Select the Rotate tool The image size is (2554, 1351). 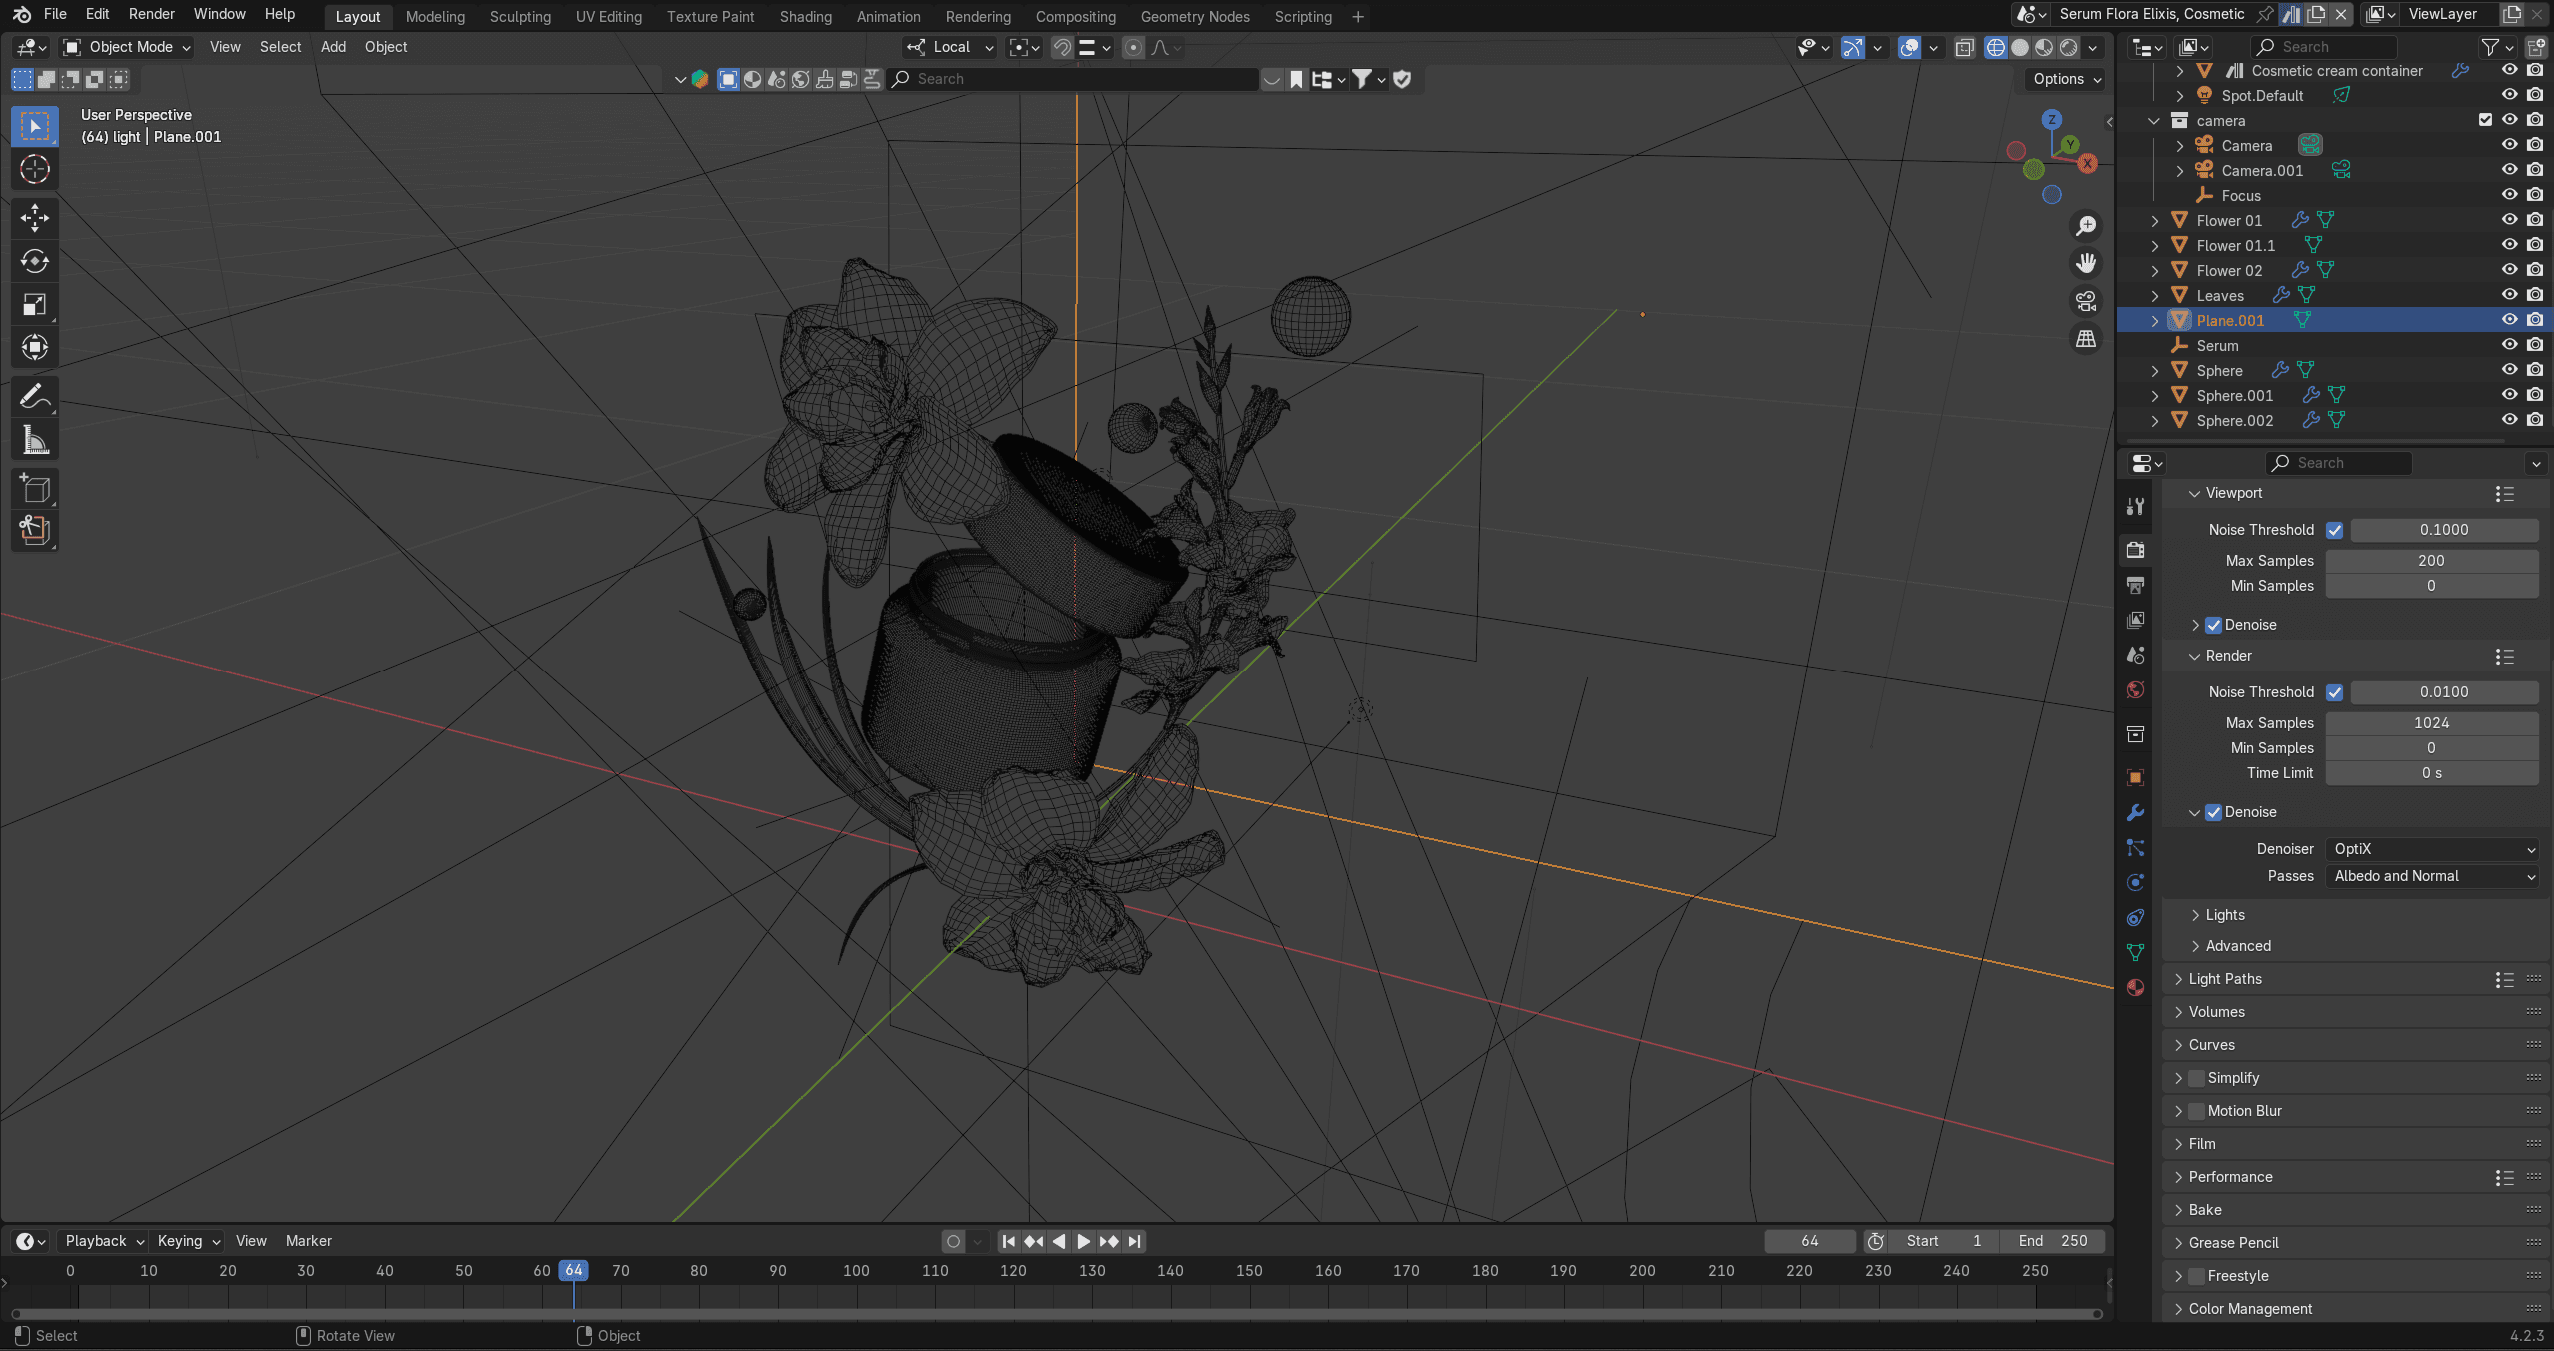(x=35, y=261)
